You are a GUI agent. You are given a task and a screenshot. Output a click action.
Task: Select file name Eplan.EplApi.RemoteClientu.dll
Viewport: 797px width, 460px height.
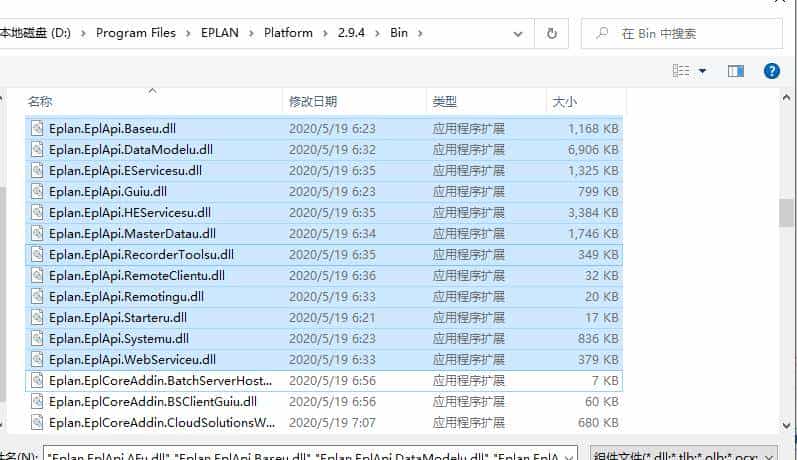pos(137,275)
